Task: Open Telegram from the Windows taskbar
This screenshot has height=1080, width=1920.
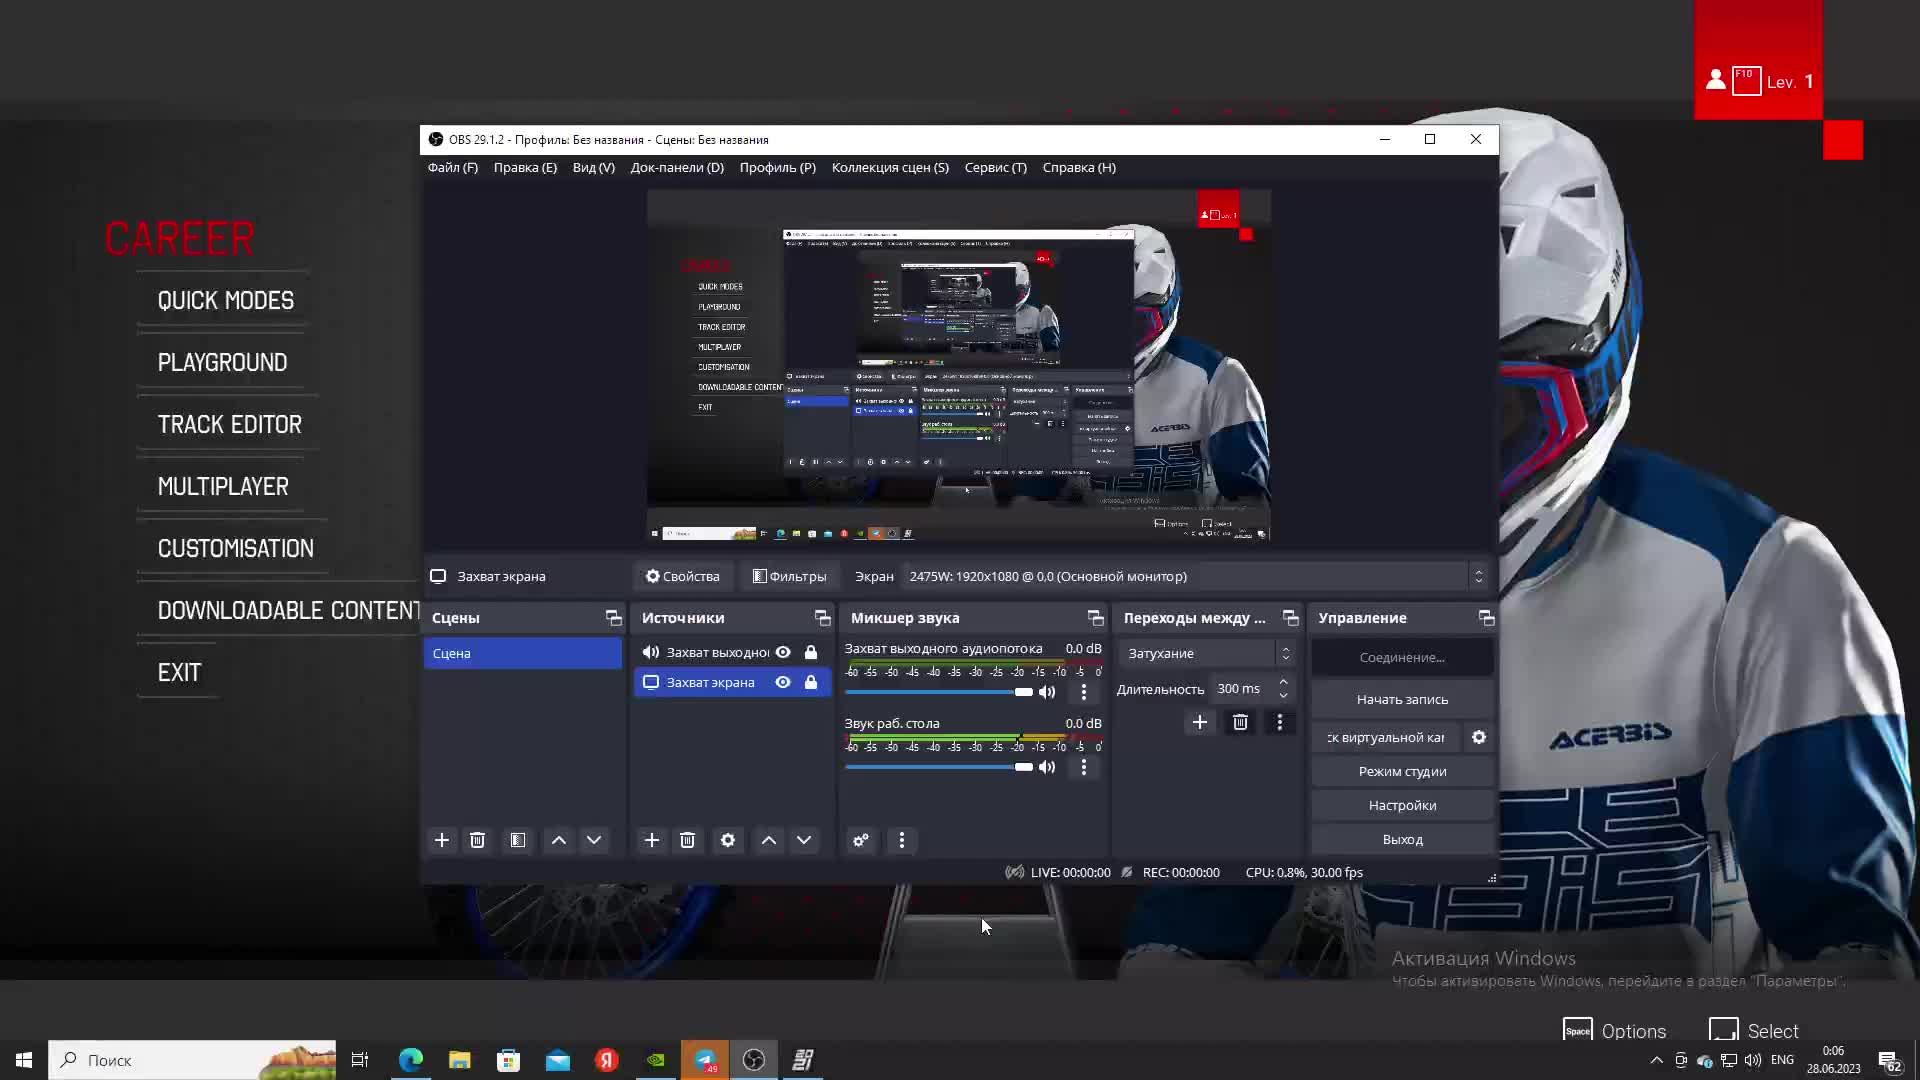Action: tap(705, 1060)
